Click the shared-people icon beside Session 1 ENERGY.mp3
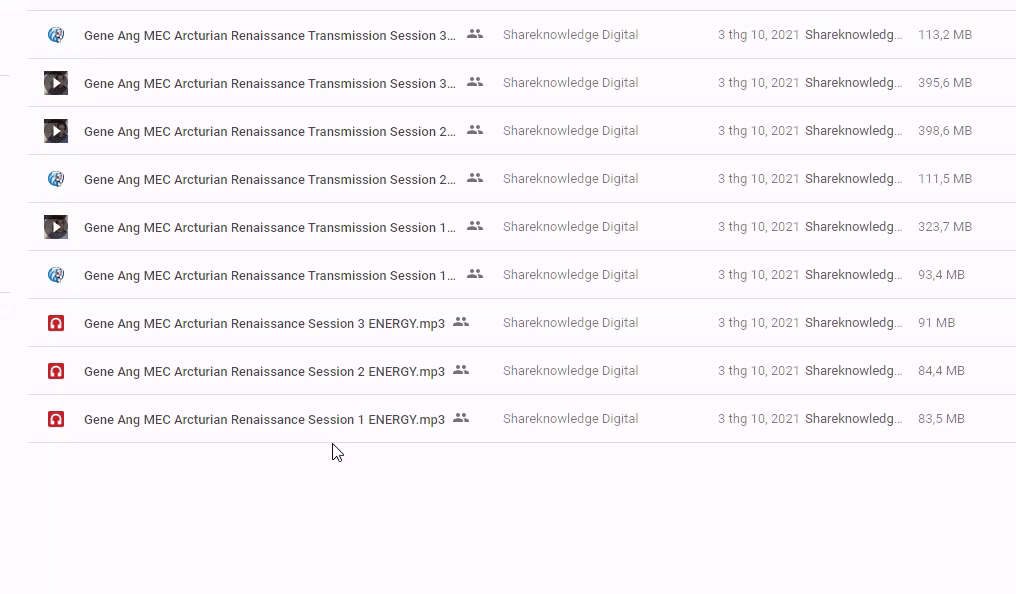Image resolution: width=1016 pixels, height=594 pixels. pos(461,418)
